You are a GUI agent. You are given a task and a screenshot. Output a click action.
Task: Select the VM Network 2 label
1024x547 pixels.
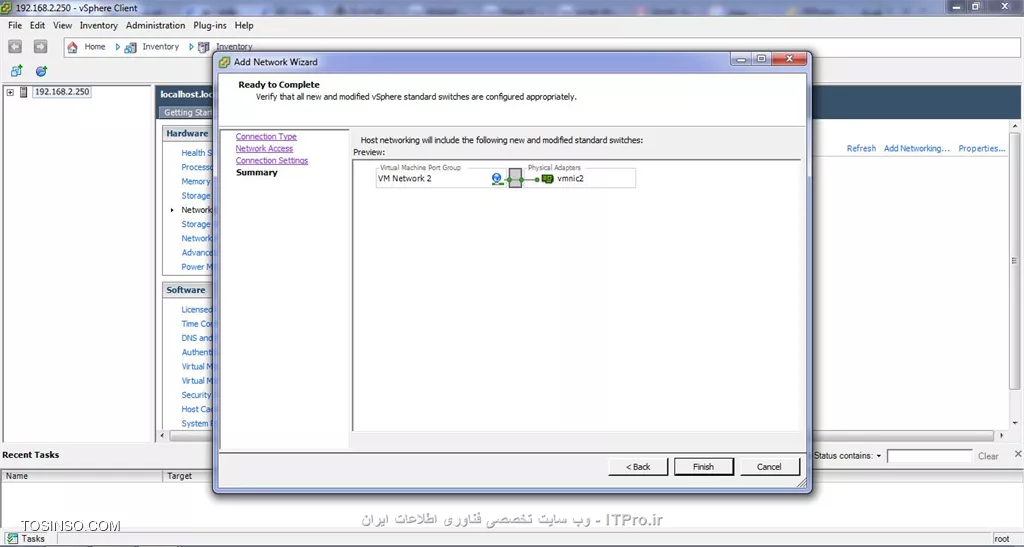coord(404,178)
